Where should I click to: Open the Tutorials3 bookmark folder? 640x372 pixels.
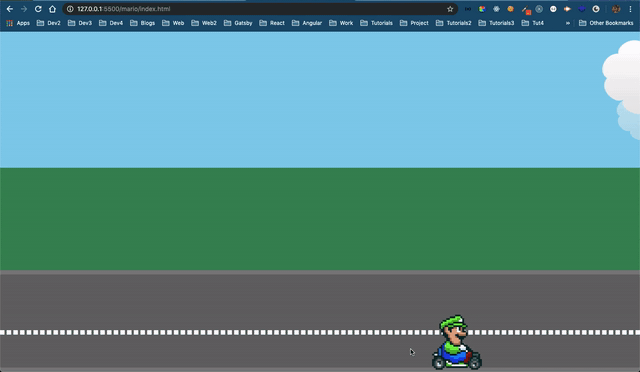click(x=496, y=23)
